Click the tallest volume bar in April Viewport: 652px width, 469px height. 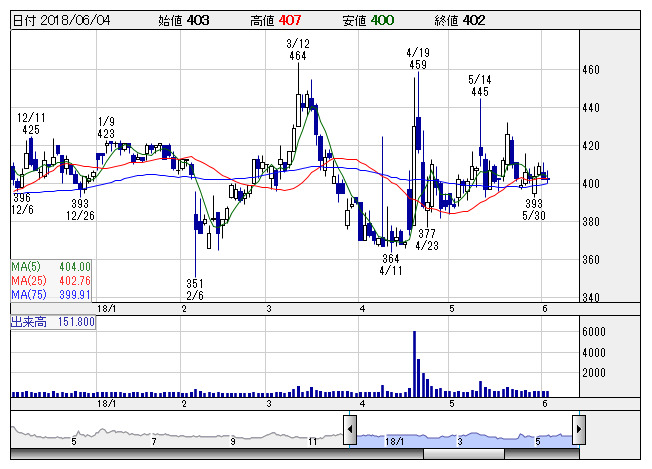click(413, 365)
